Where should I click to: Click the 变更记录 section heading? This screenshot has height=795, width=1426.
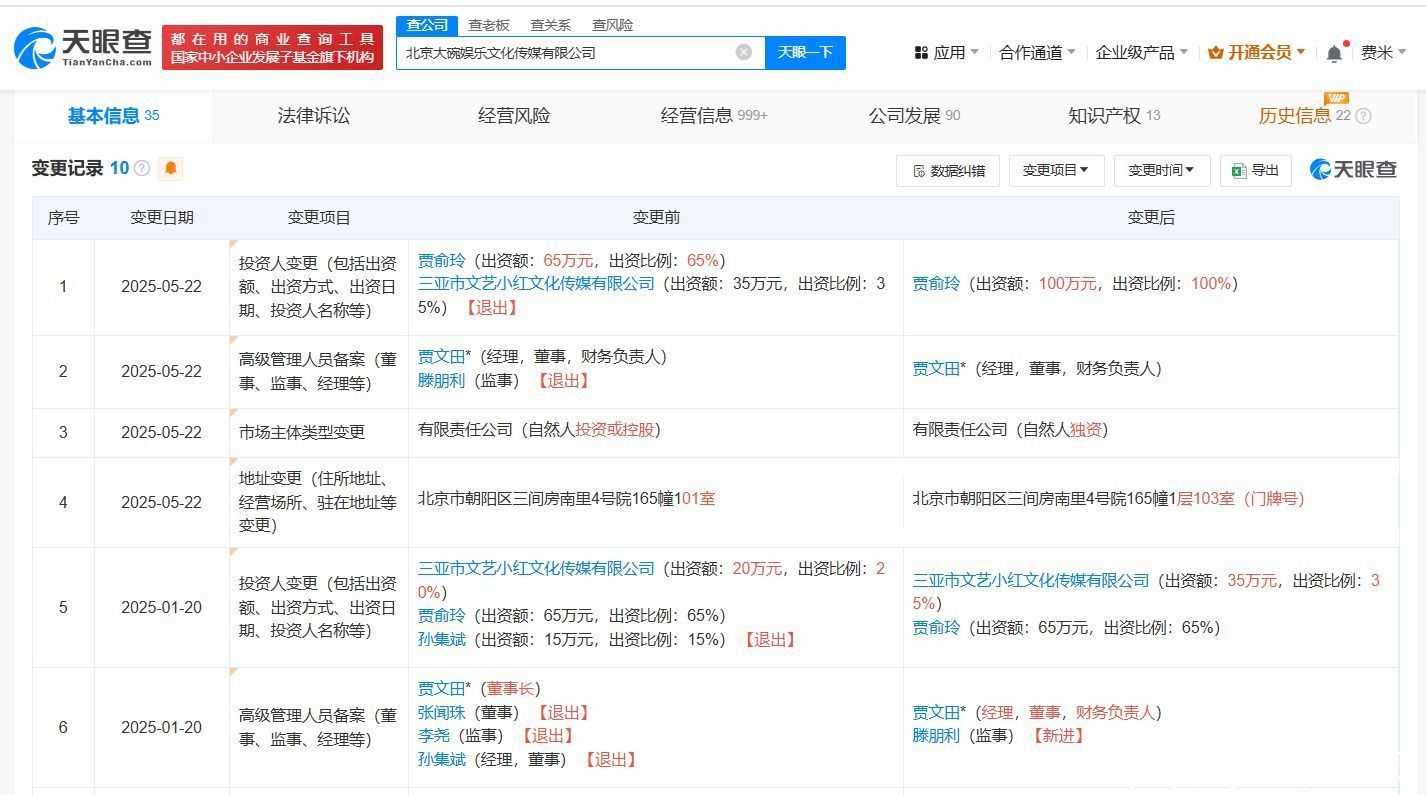point(68,168)
